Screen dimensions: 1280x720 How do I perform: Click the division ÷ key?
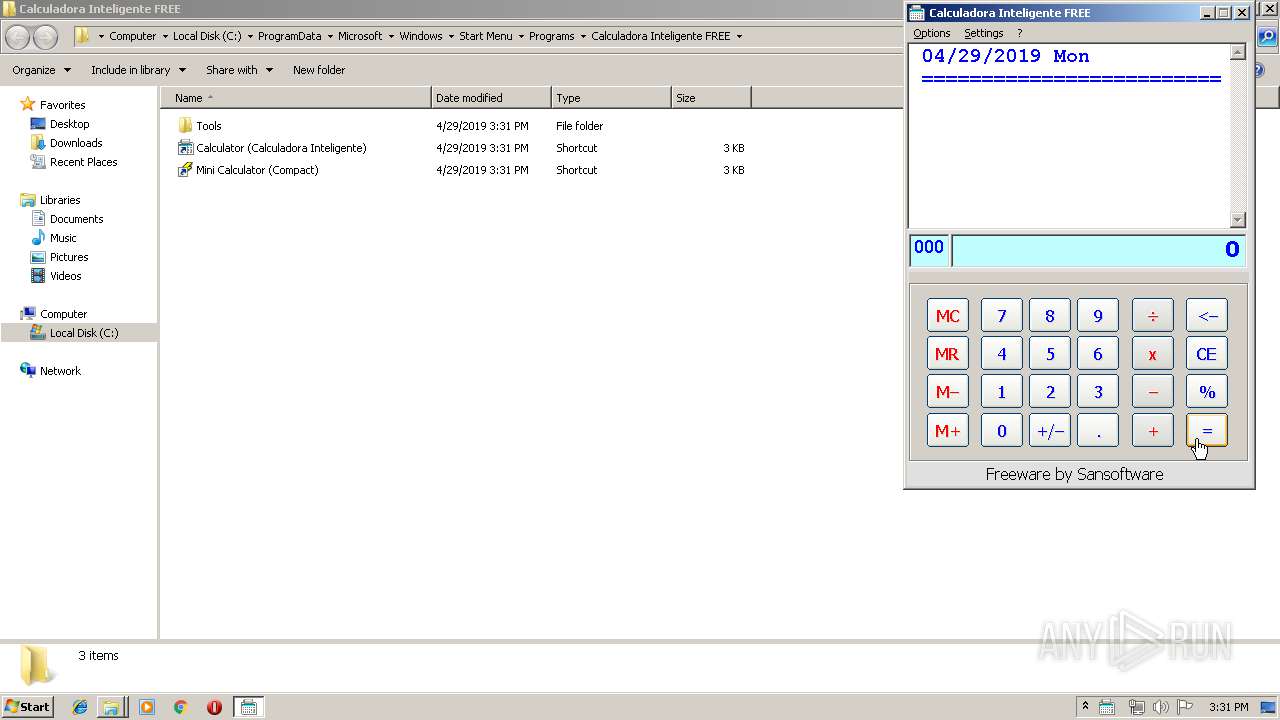[1152, 316]
